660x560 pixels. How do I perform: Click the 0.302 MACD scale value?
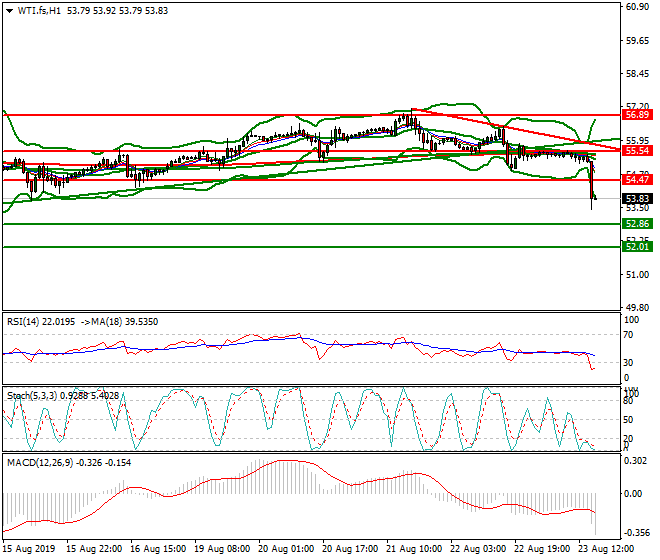coord(635,461)
